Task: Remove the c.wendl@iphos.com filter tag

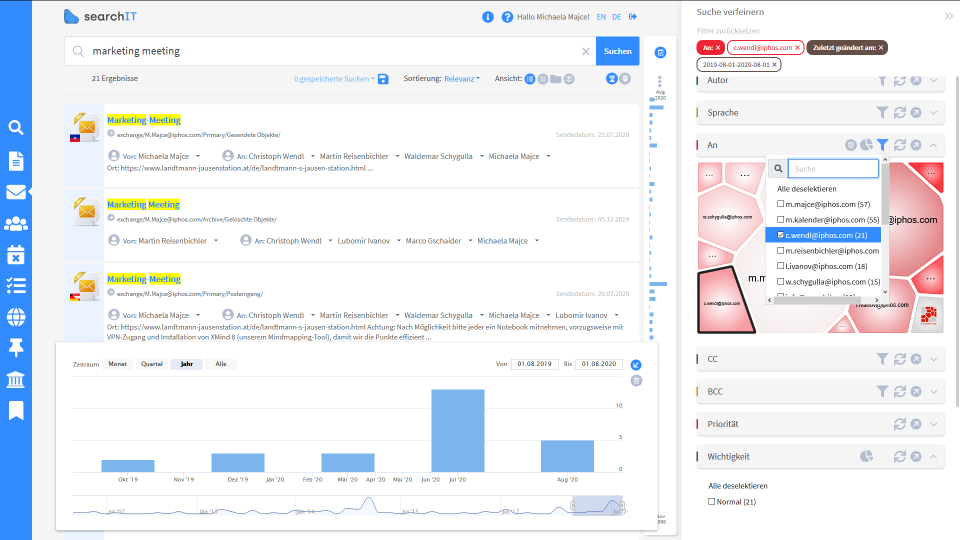Action: (x=797, y=48)
